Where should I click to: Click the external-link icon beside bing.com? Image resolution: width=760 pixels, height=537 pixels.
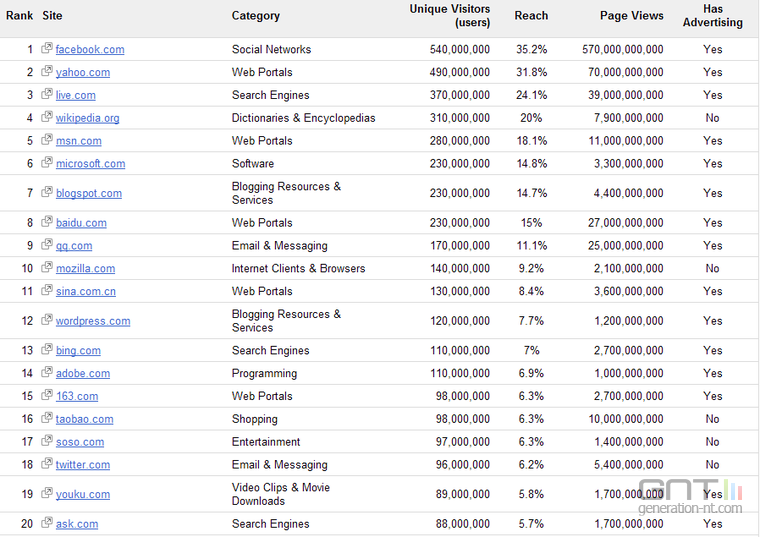47,349
